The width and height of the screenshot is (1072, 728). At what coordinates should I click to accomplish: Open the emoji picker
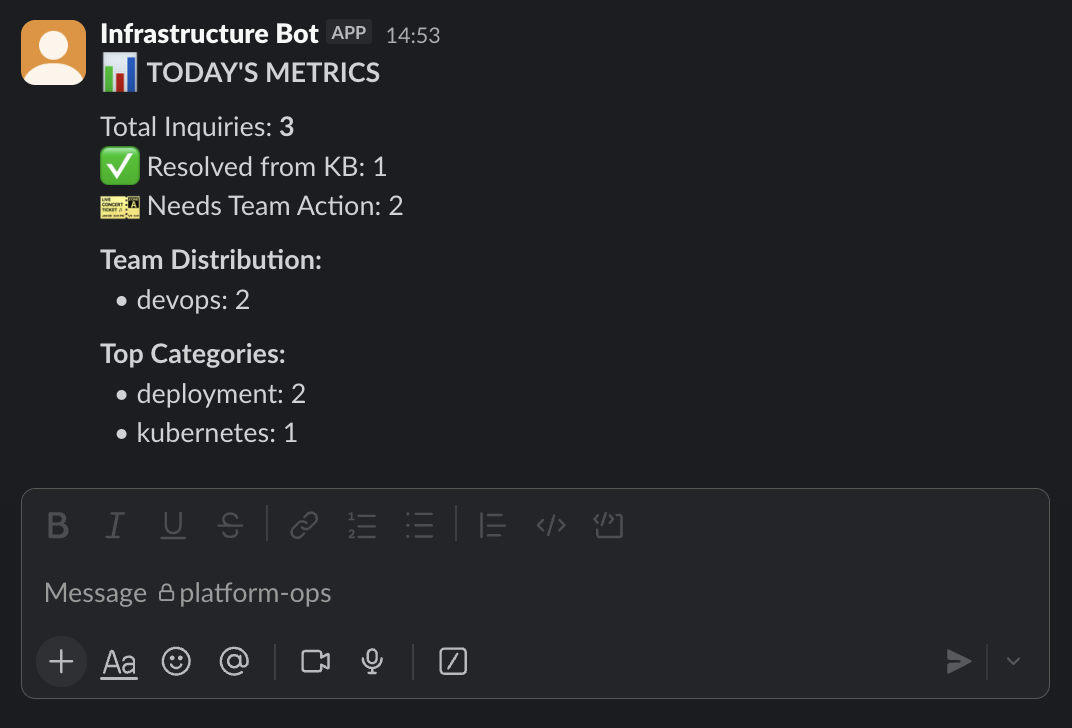176,661
